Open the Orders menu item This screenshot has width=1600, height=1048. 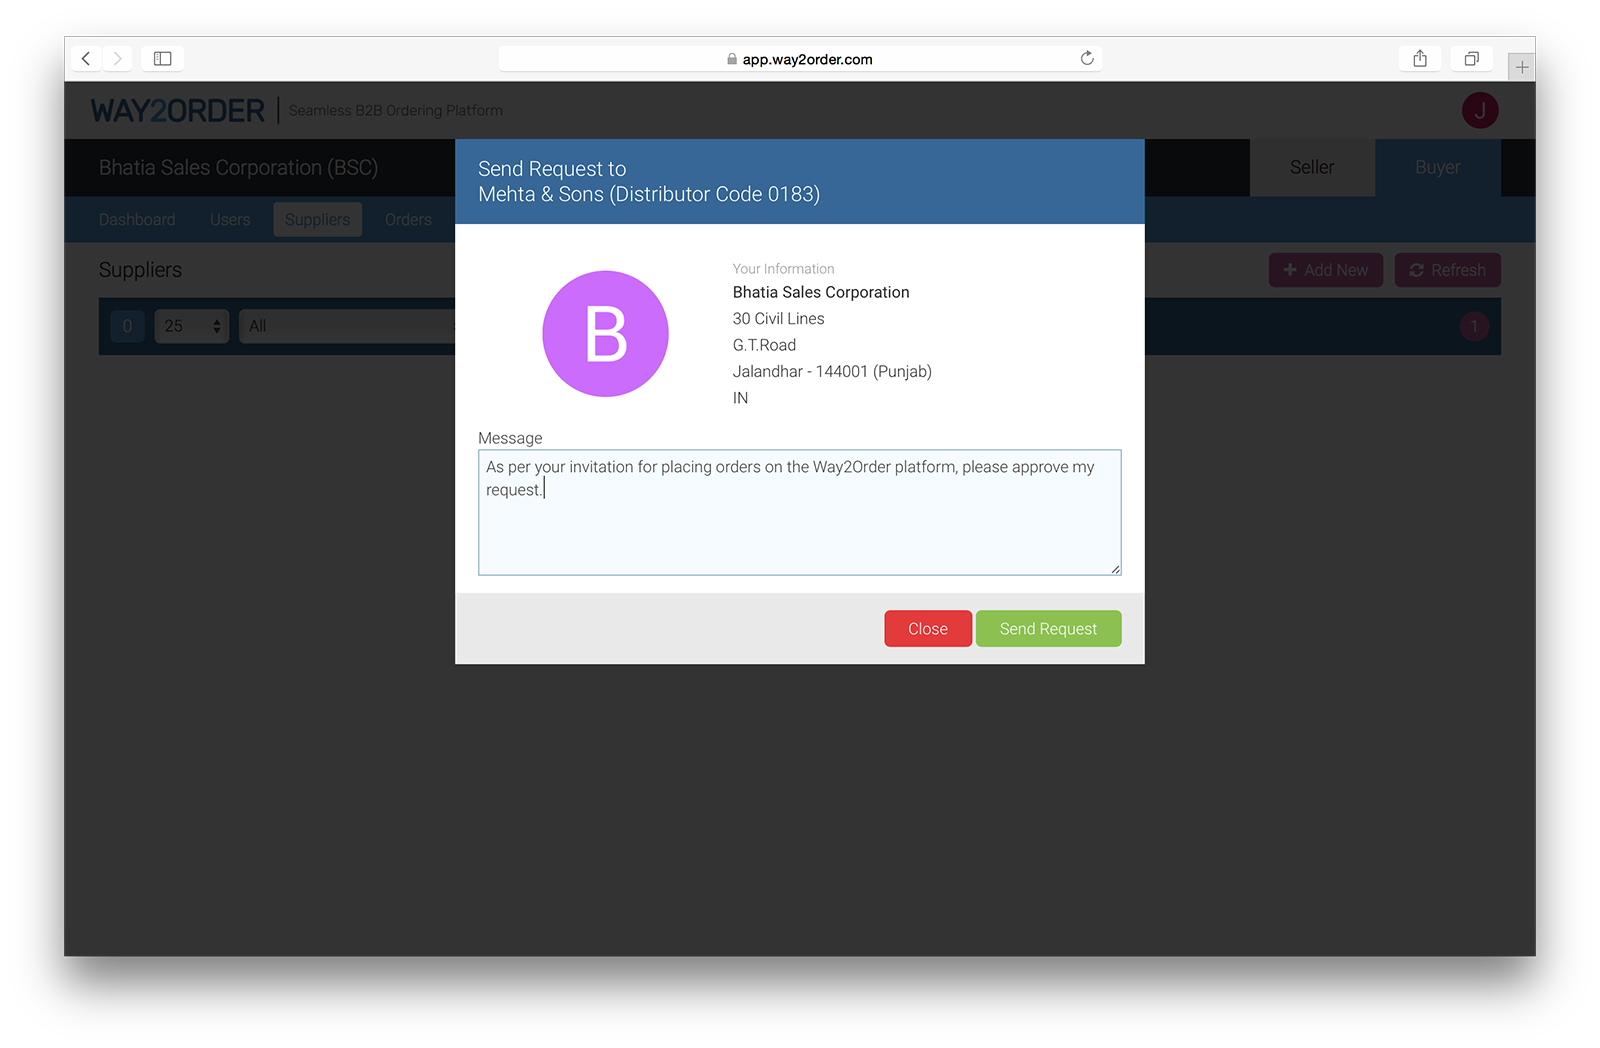pos(408,220)
